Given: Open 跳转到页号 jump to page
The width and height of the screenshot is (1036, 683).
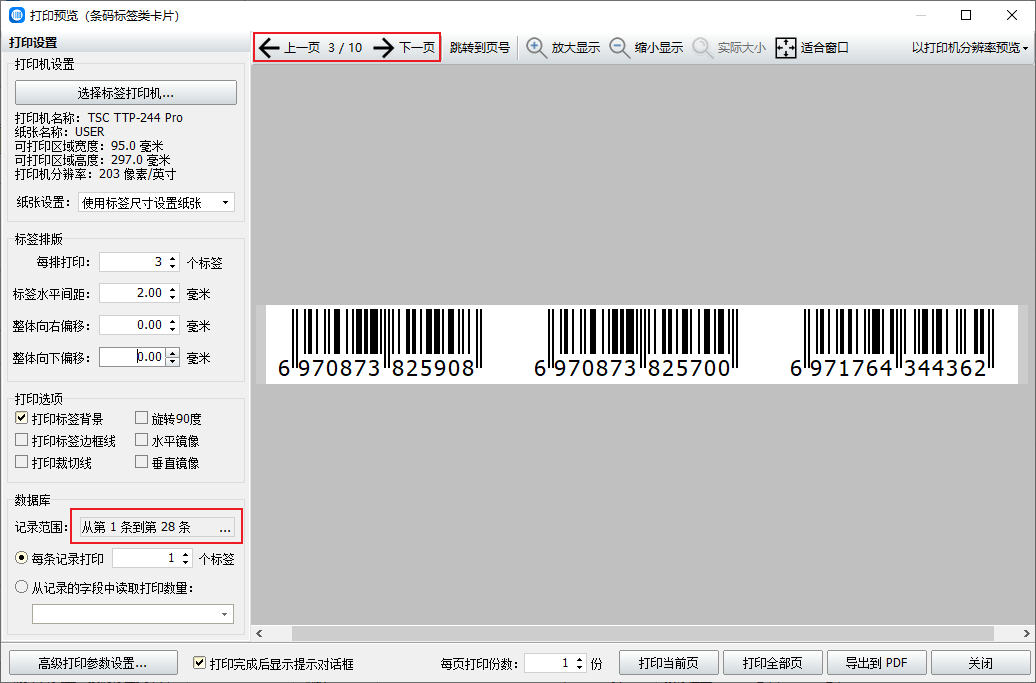Looking at the screenshot, I should (x=480, y=48).
